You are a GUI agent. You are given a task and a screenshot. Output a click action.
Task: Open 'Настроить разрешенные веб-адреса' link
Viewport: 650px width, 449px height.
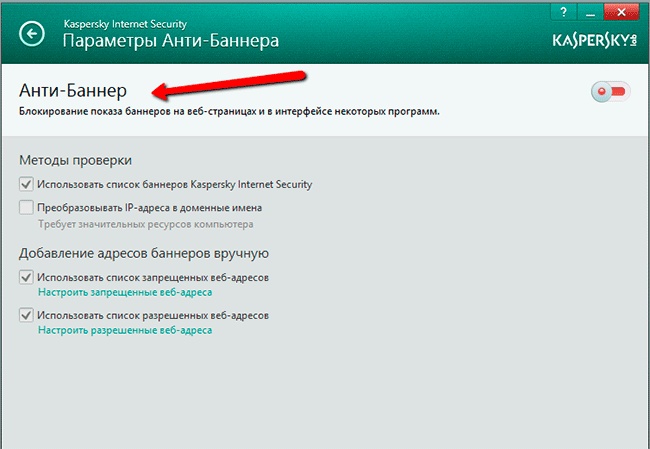pos(125,330)
